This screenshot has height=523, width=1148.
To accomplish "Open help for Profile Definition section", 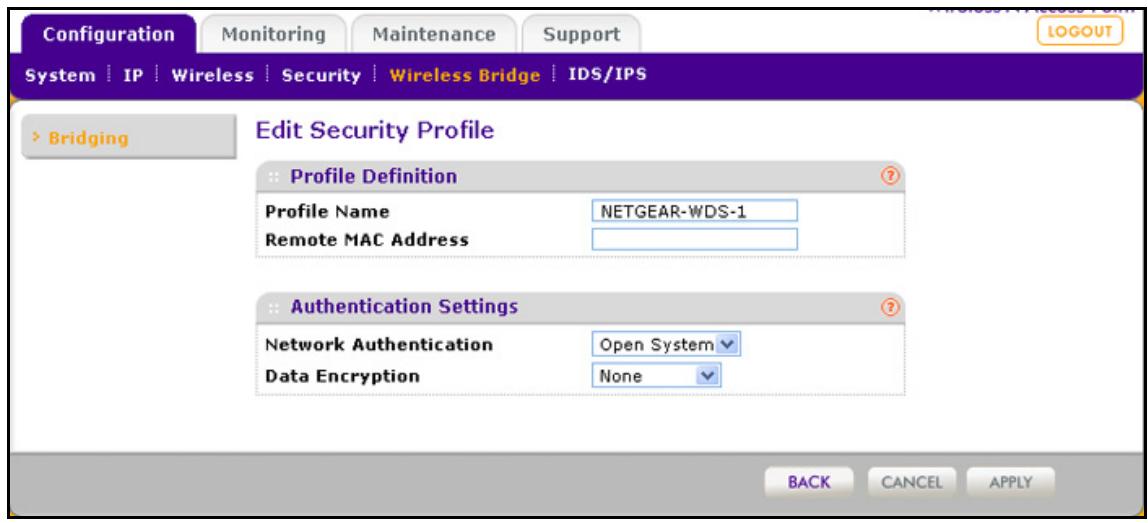I will pos(890,177).
